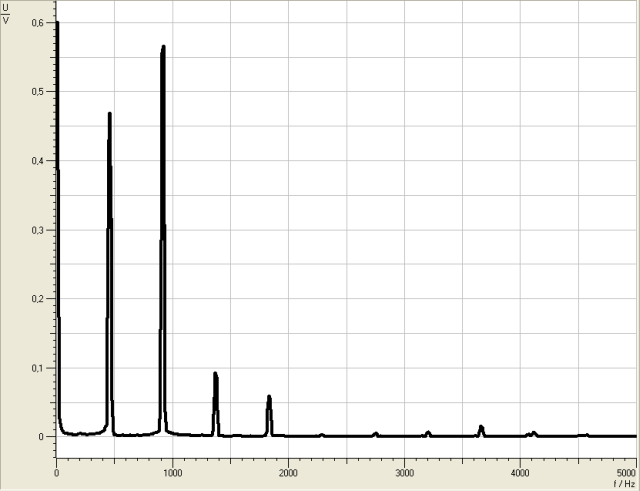Click the 0.6 y-axis tick label
Viewport: 640px width, 491px height.
point(39,23)
